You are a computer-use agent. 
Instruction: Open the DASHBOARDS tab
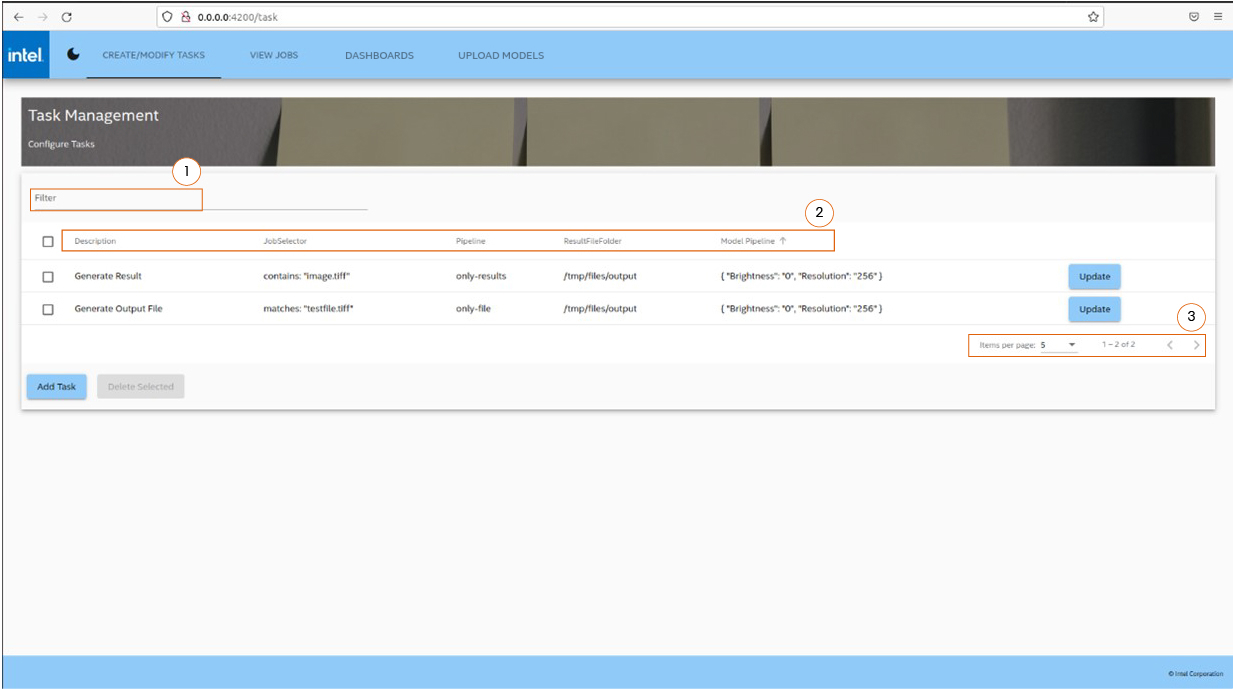379,55
